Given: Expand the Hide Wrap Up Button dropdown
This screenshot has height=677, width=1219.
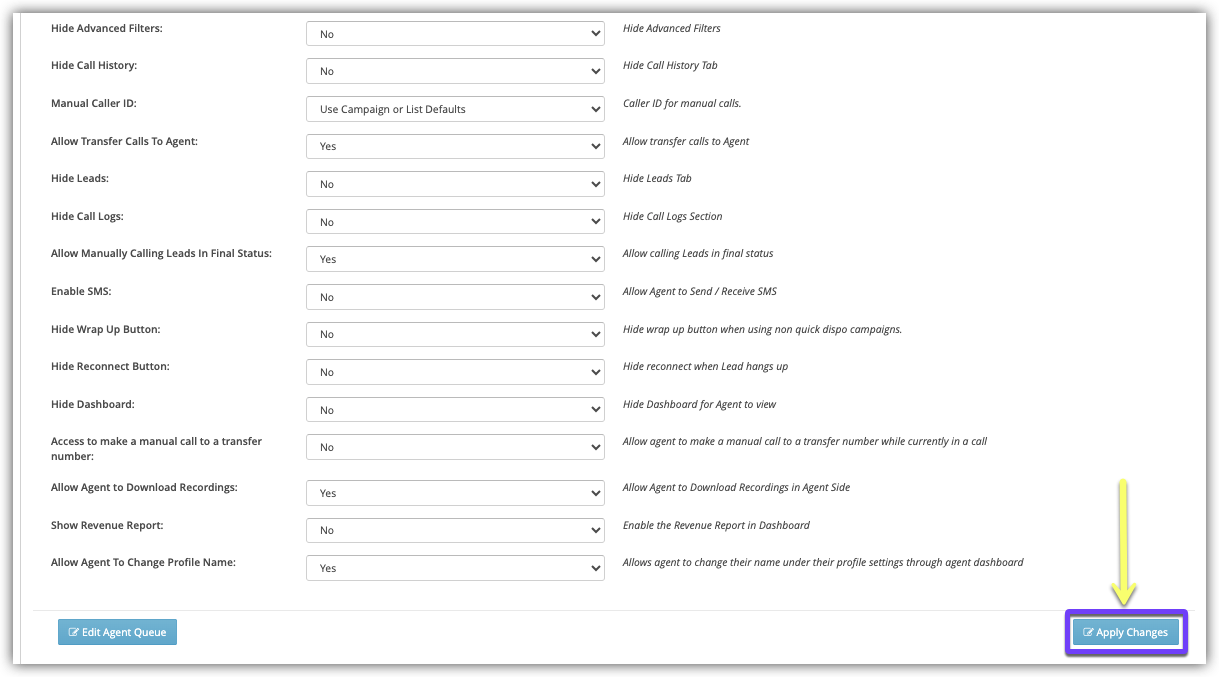Looking at the screenshot, I should (455, 334).
